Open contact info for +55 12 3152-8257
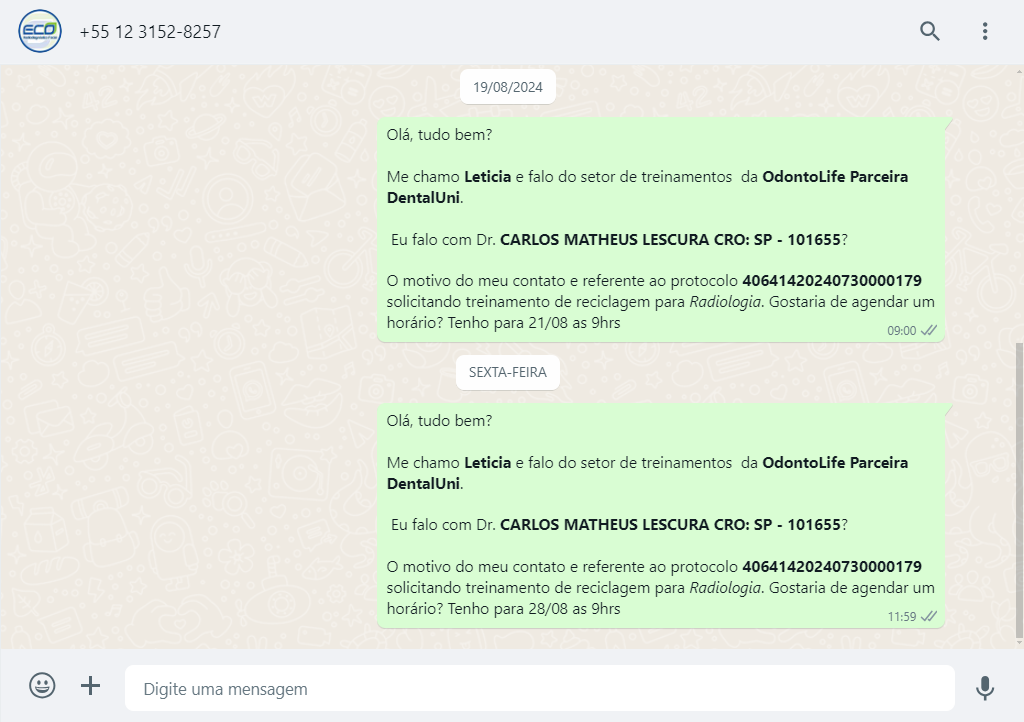Image resolution: width=1024 pixels, height=722 pixels. tap(150, 32)
